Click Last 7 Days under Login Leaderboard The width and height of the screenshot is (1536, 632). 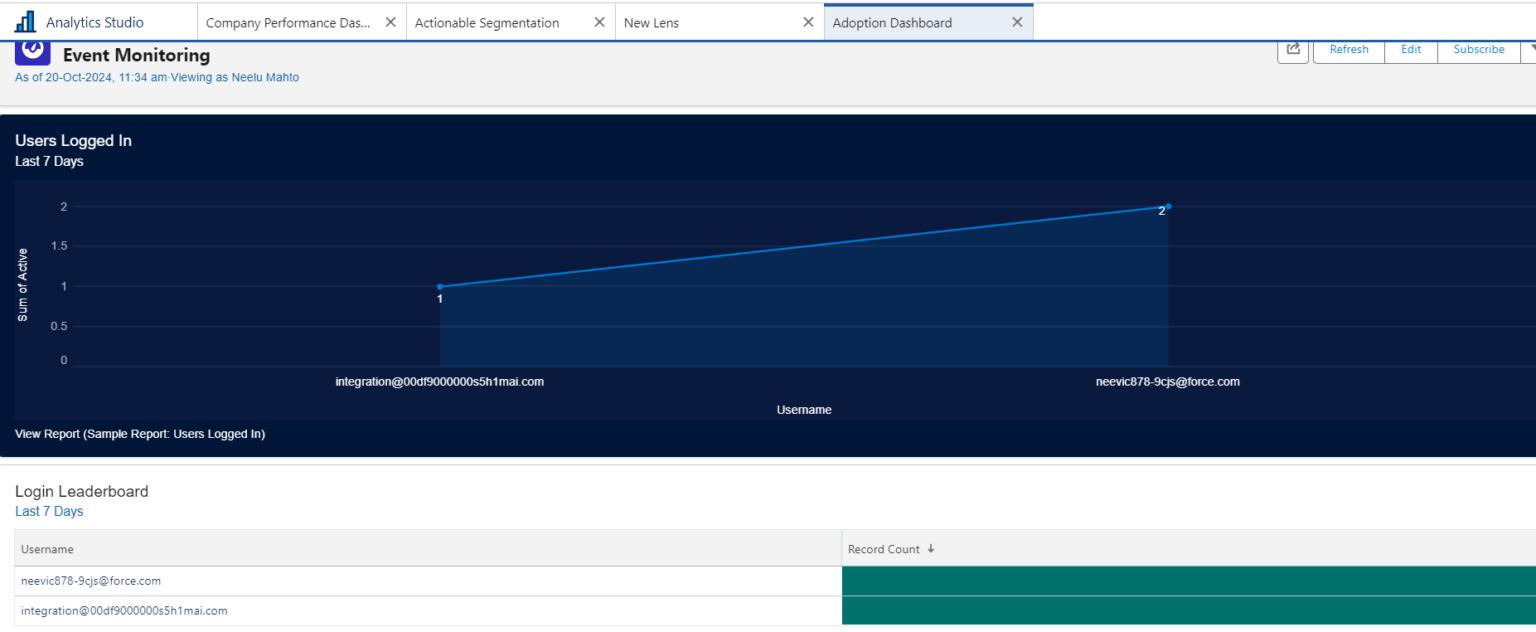click(49, 511)
